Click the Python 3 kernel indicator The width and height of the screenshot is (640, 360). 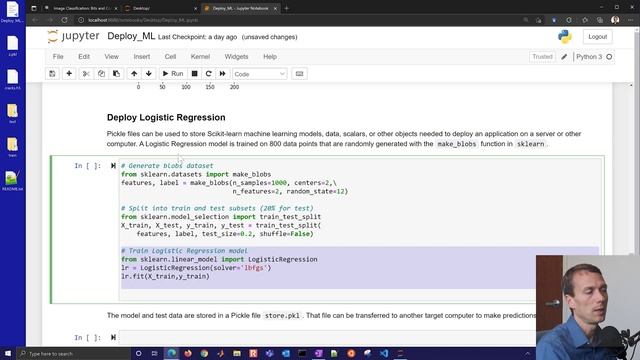pyautogui.click(x=589, y=57)
